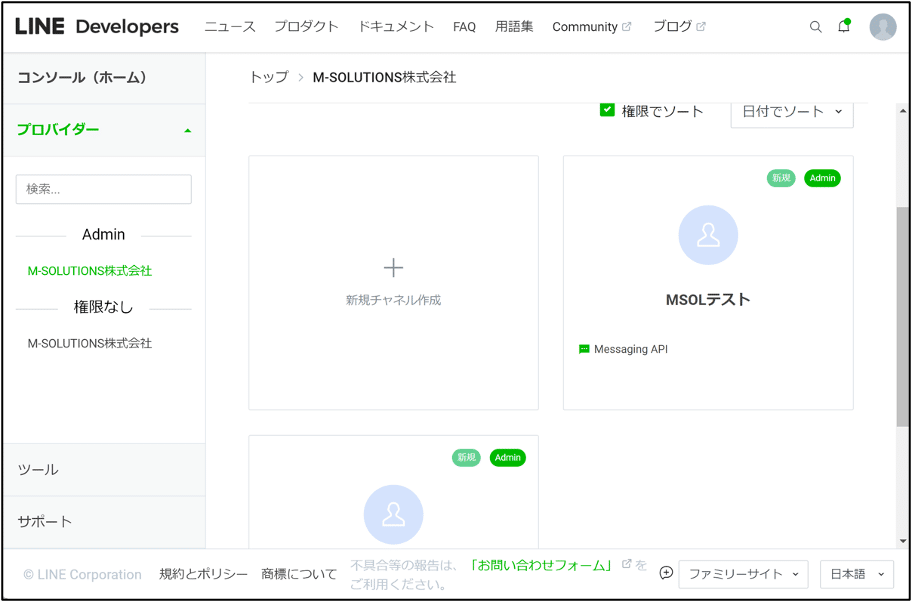Viewport: 912px width, 602px height.
Task: Open the プロダクト menu item
Action: tap(306, 27)
